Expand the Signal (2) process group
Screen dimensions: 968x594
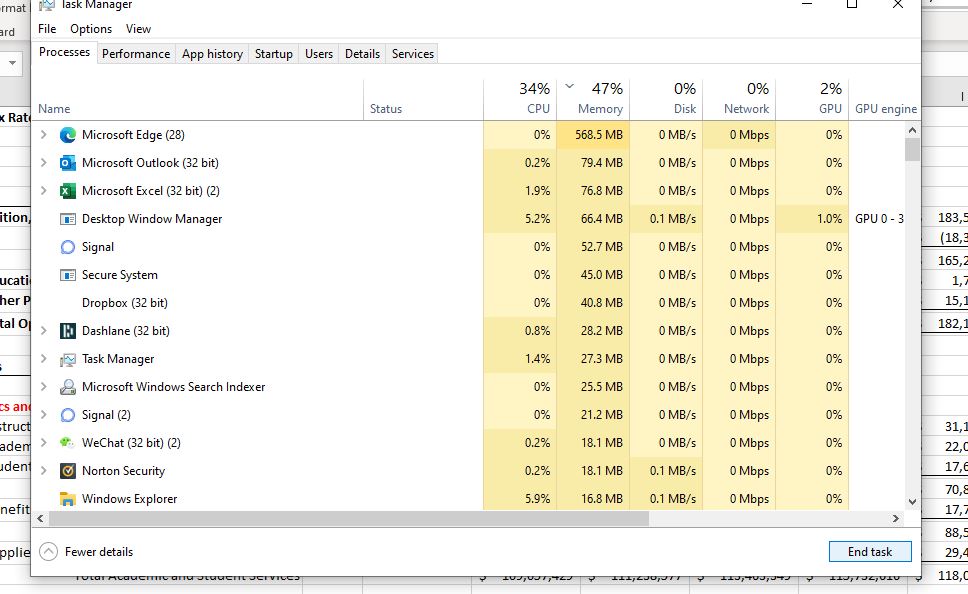pos(43,414)
